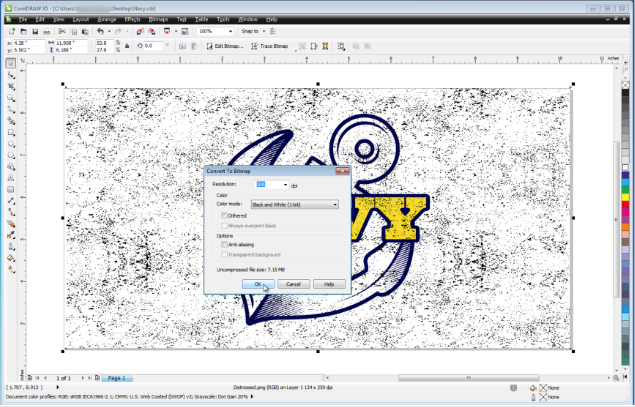Select the Pick tool in toolbox

tap(11, 63)
